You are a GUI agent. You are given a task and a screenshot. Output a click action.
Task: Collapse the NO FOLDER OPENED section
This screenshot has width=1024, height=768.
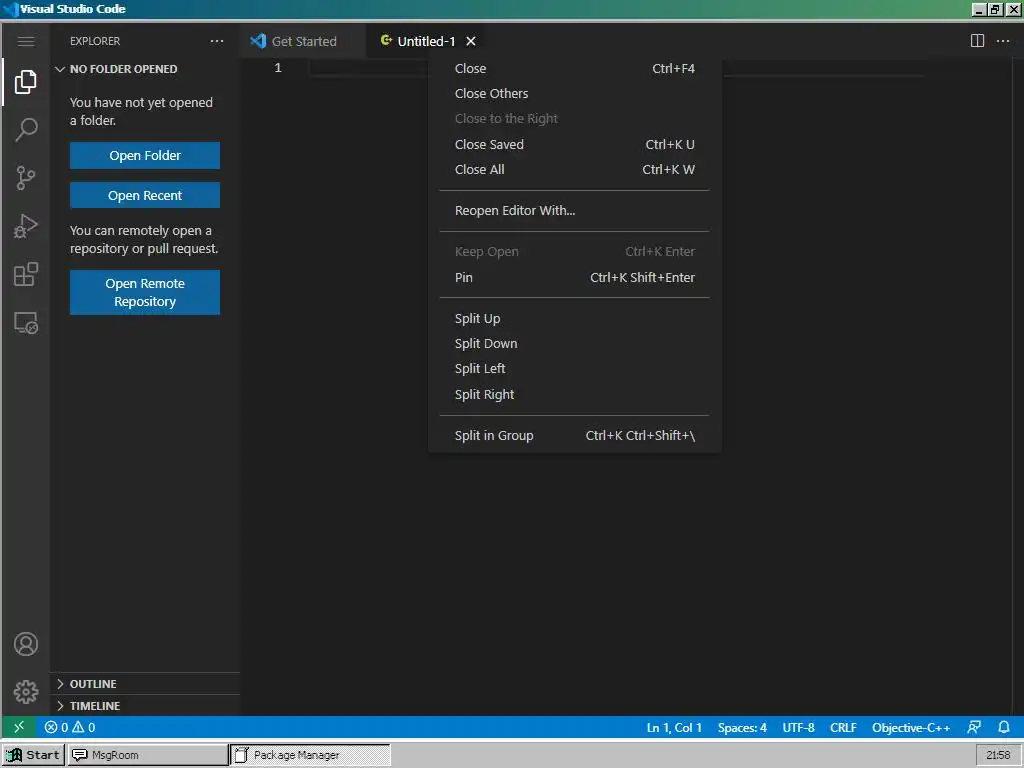point(144,69)
